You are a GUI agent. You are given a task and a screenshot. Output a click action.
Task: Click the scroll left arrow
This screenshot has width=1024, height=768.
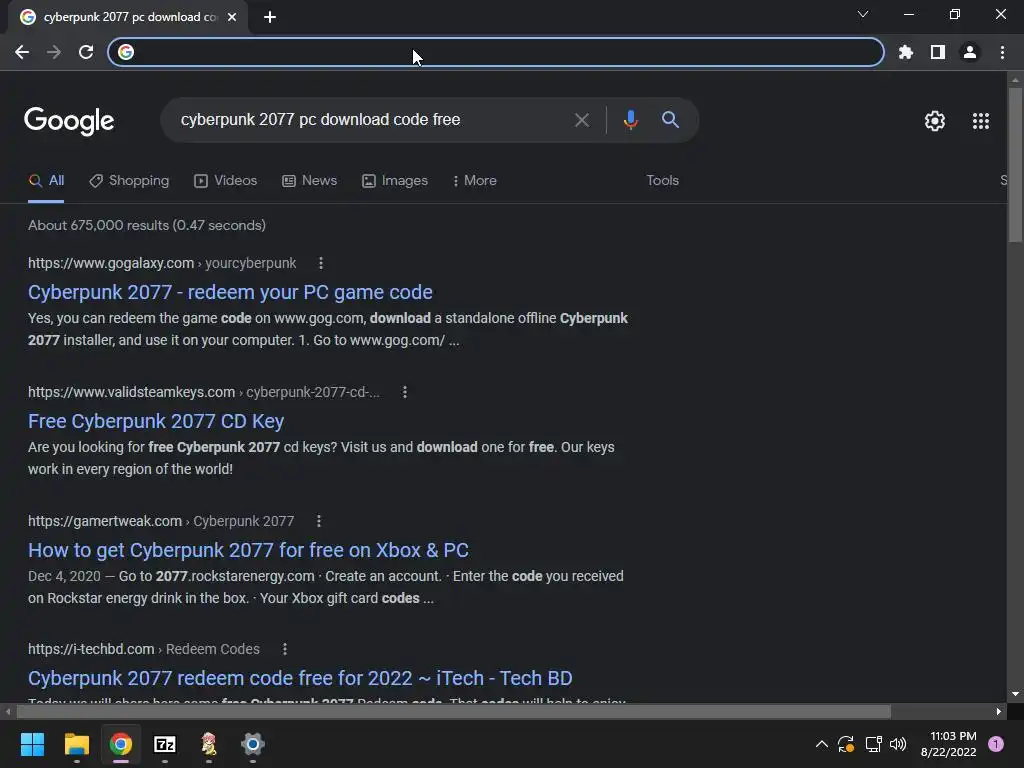coord(7,711)
